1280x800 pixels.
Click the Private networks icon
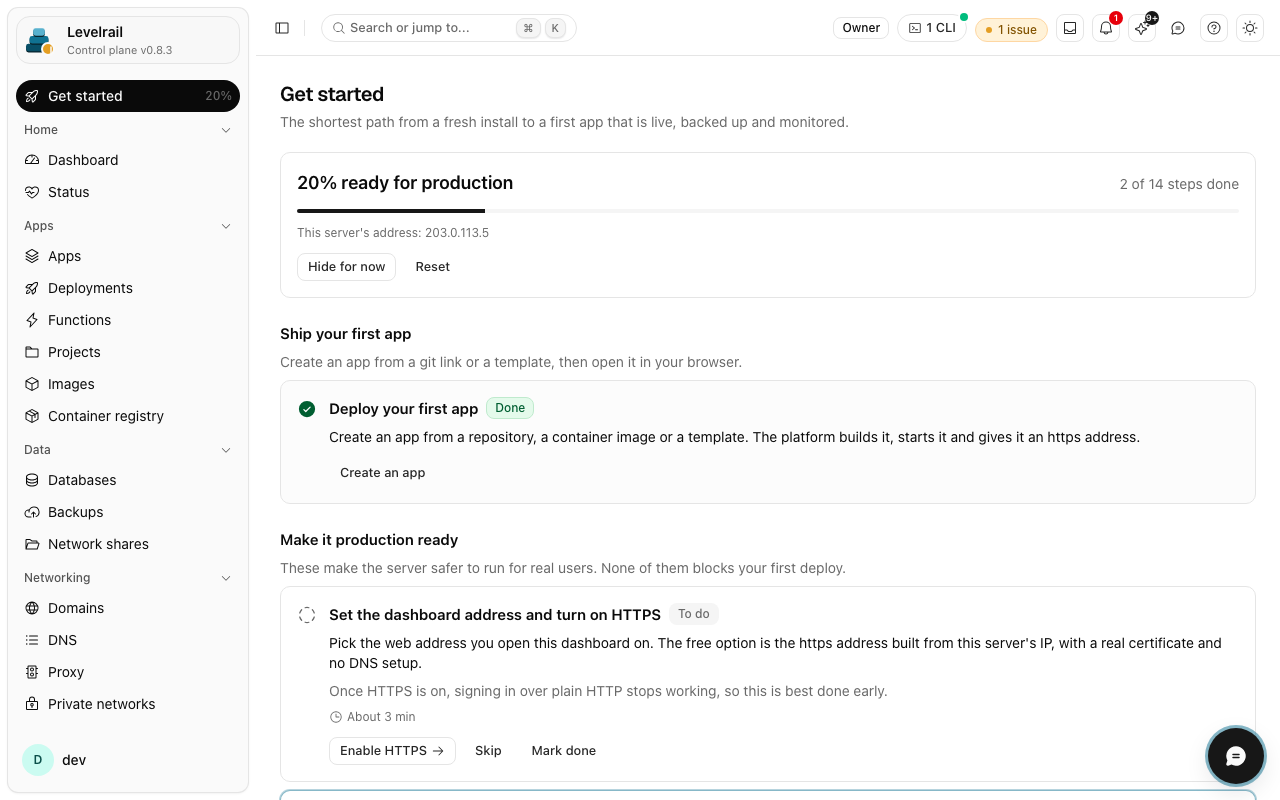tap(32, 704)
